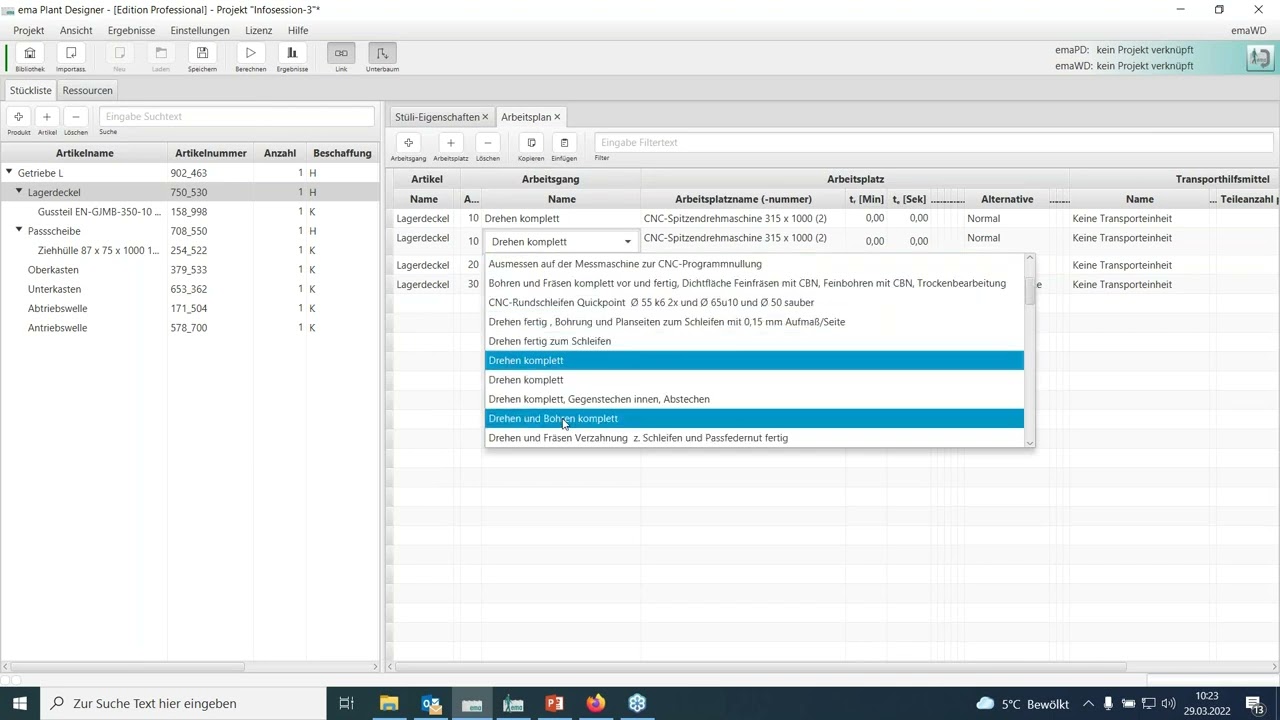Switch to the Stückliste tab

coord(31,90)
